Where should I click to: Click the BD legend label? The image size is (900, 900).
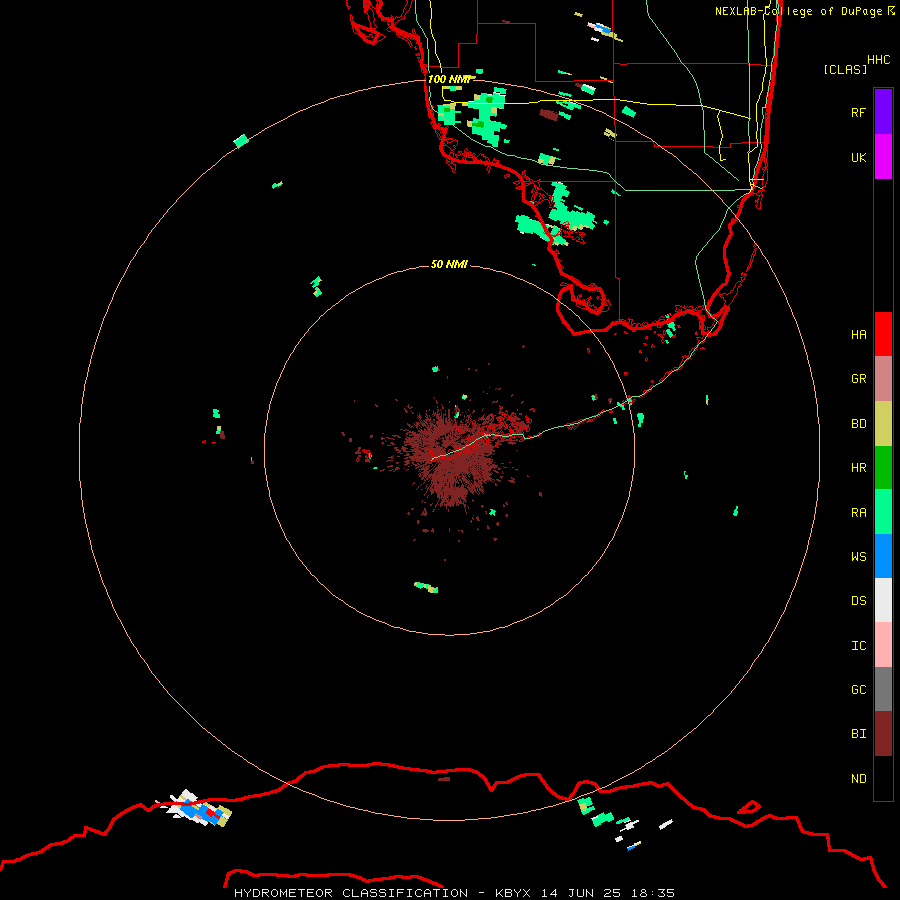[x=858, y=424]
